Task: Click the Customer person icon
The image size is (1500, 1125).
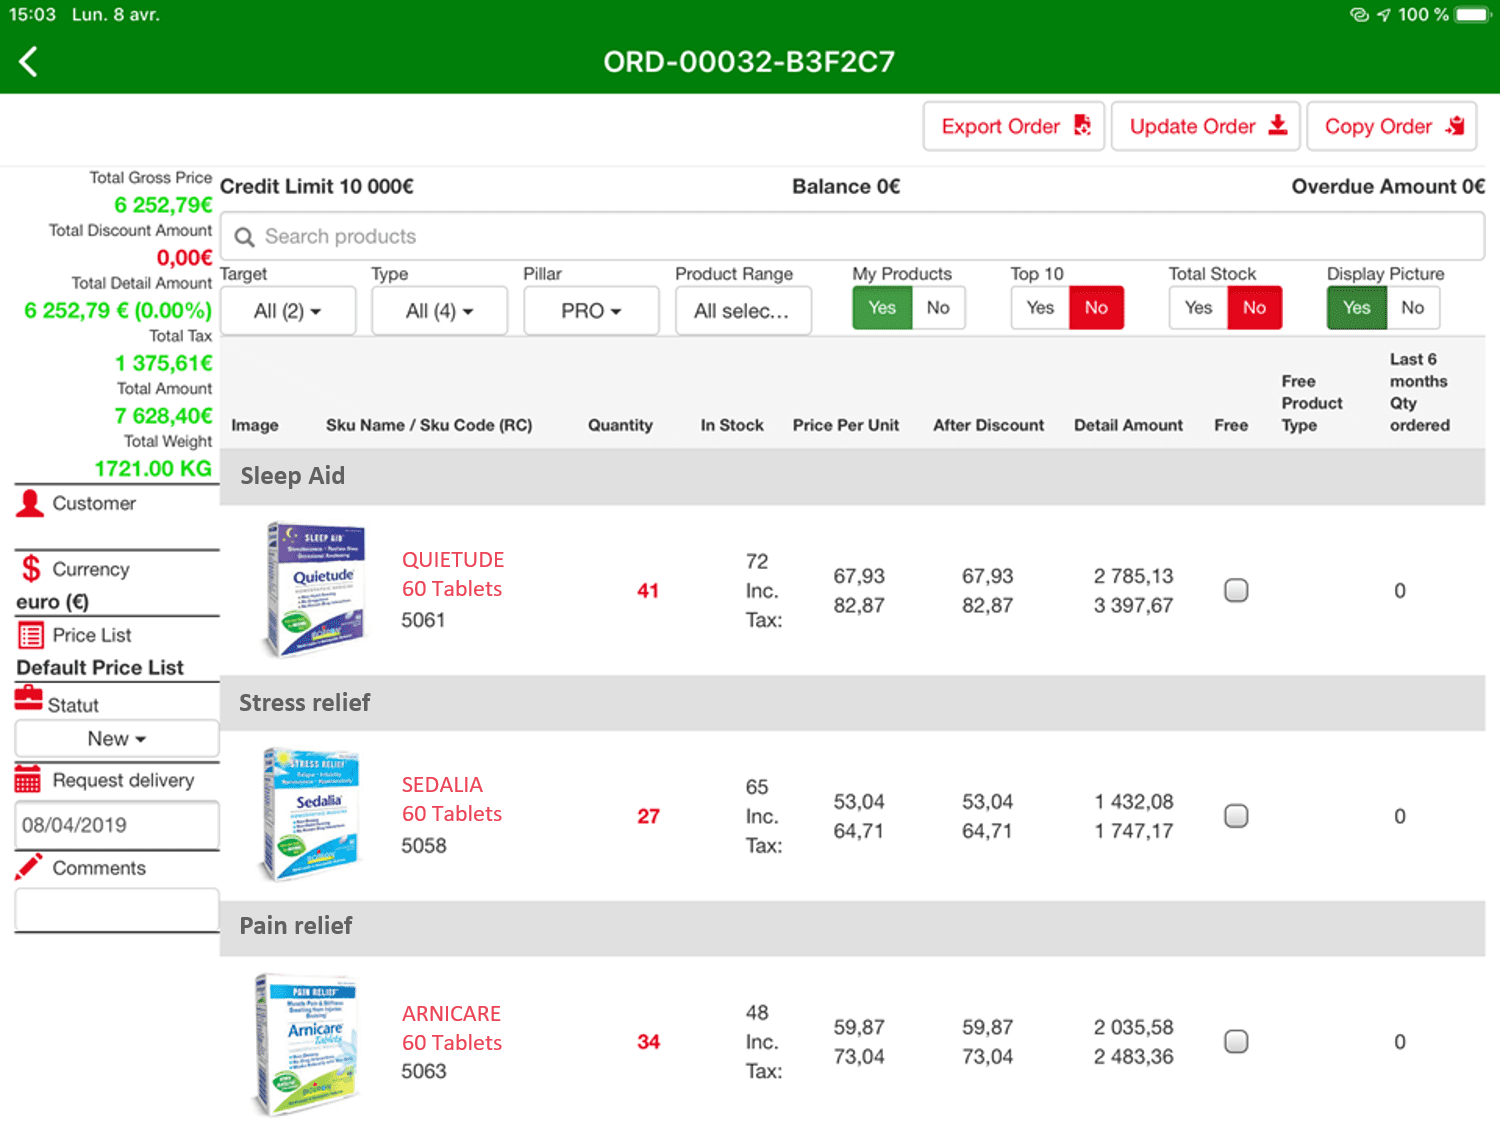Action: [30, 503]
